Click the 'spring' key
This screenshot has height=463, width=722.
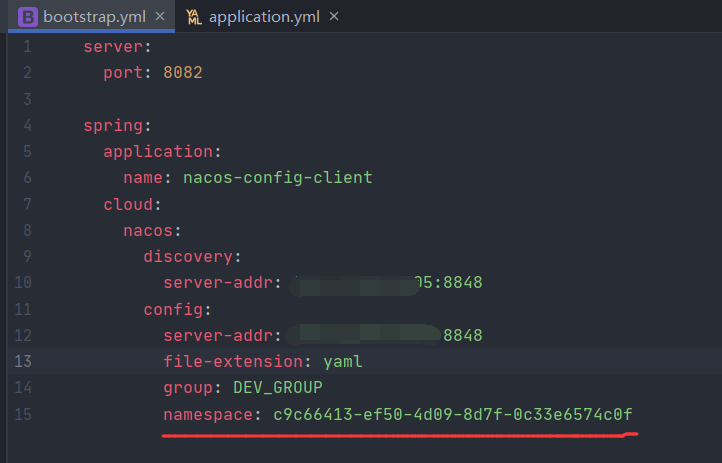[x=113, y=126]
